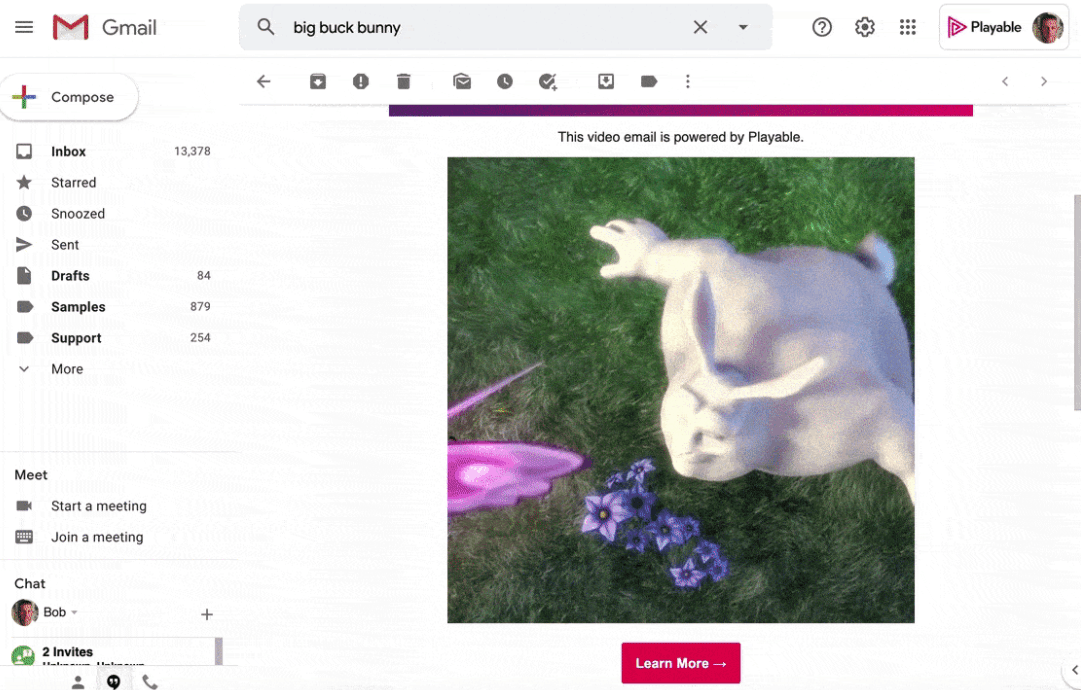
Task: Expand the More labels list
Action: 67,369
